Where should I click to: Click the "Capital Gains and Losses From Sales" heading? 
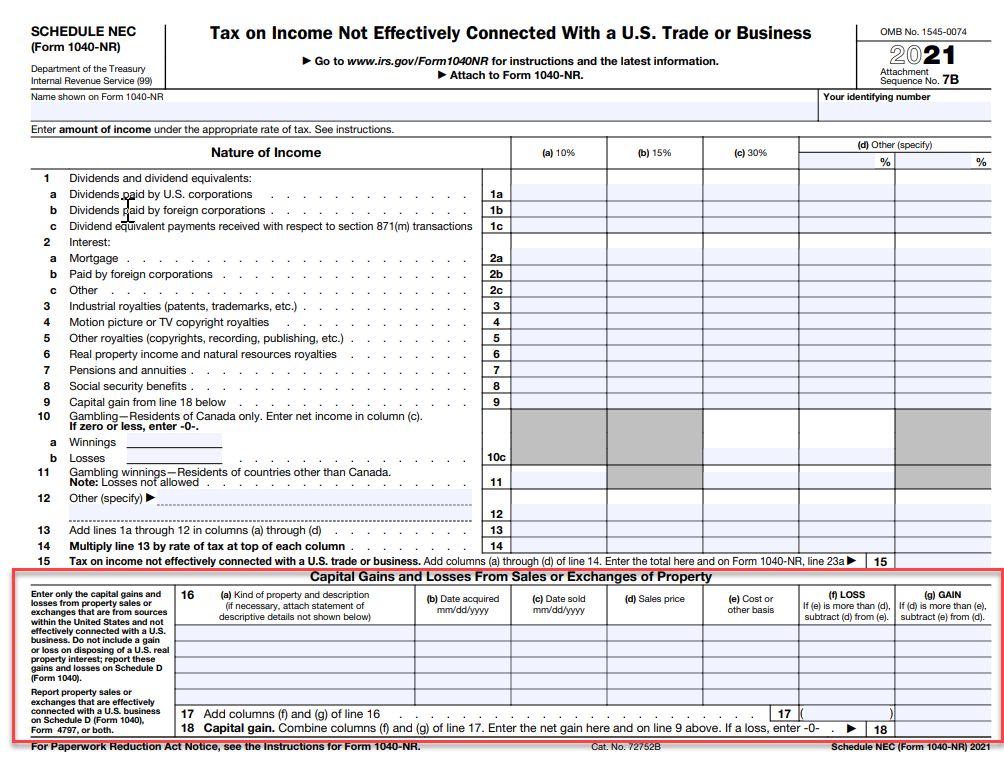click(x=511, y=576)
